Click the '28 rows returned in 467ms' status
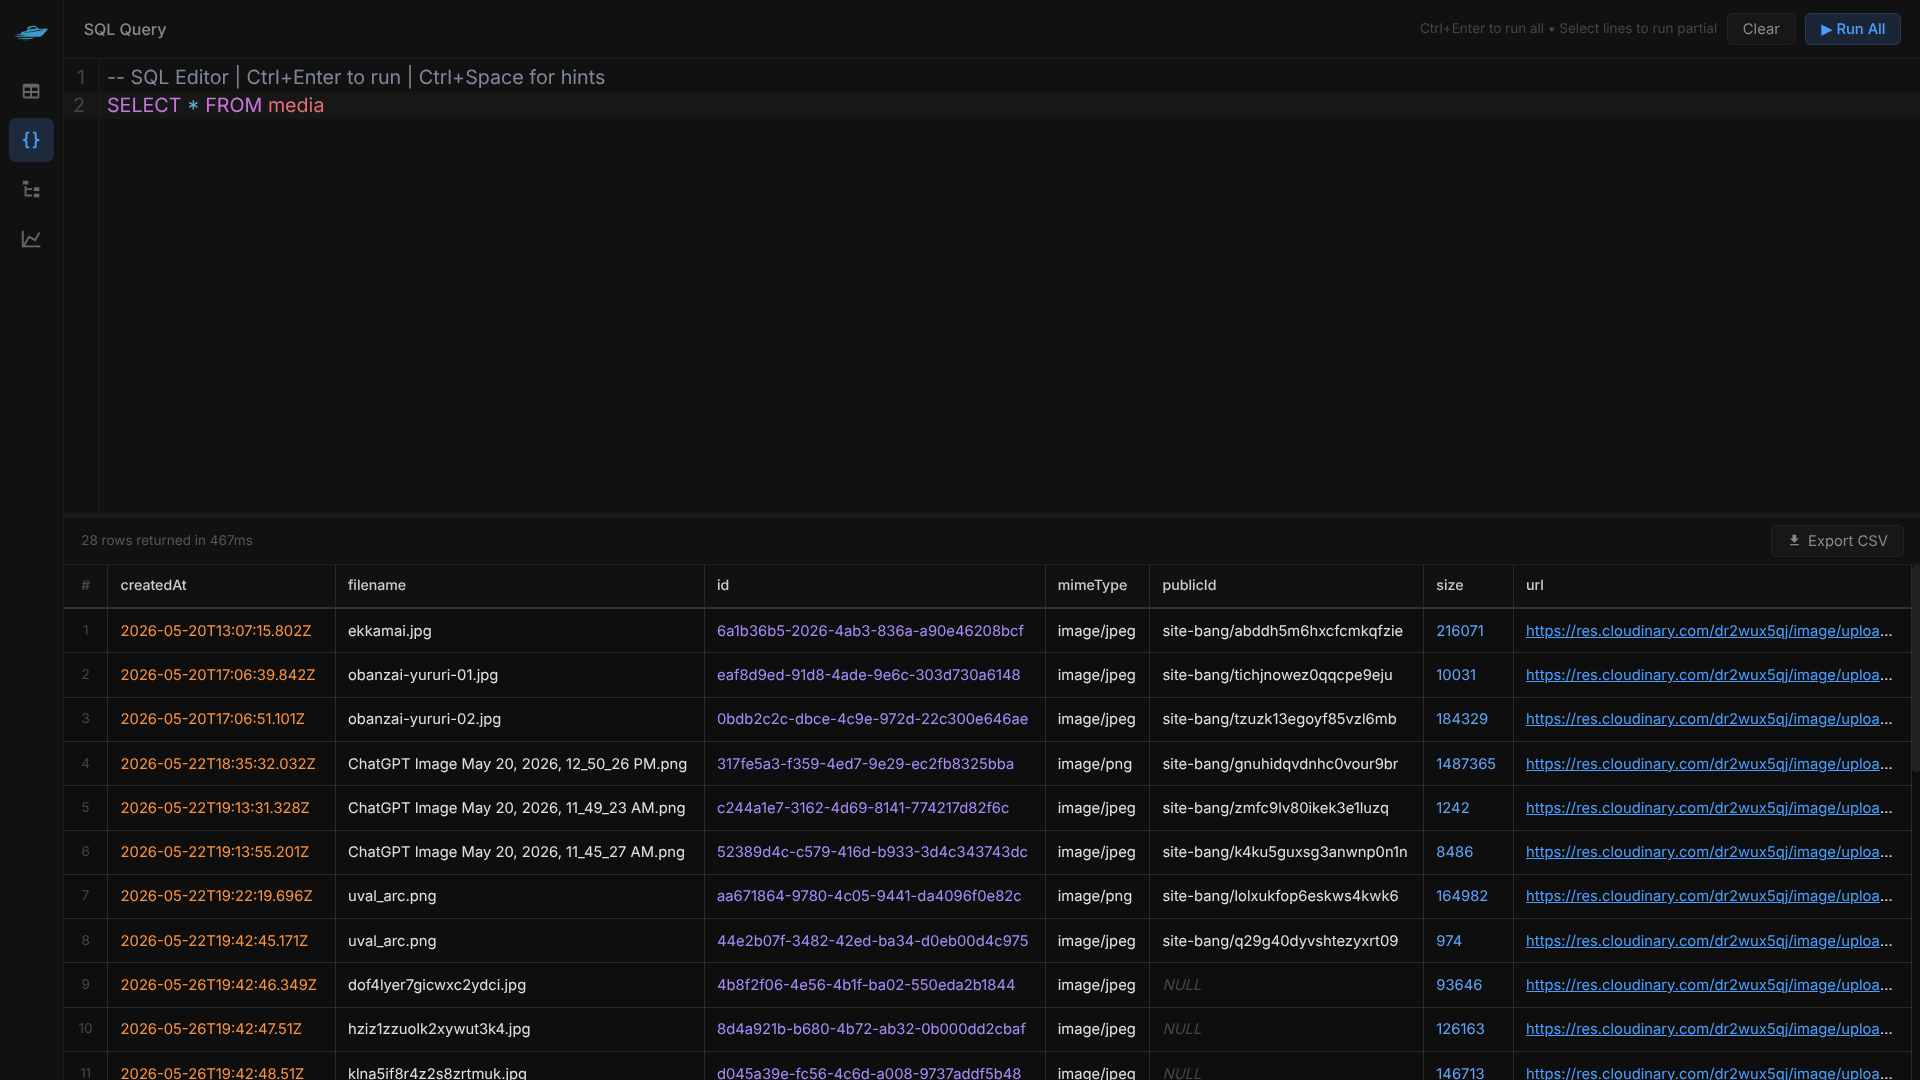 167,540
